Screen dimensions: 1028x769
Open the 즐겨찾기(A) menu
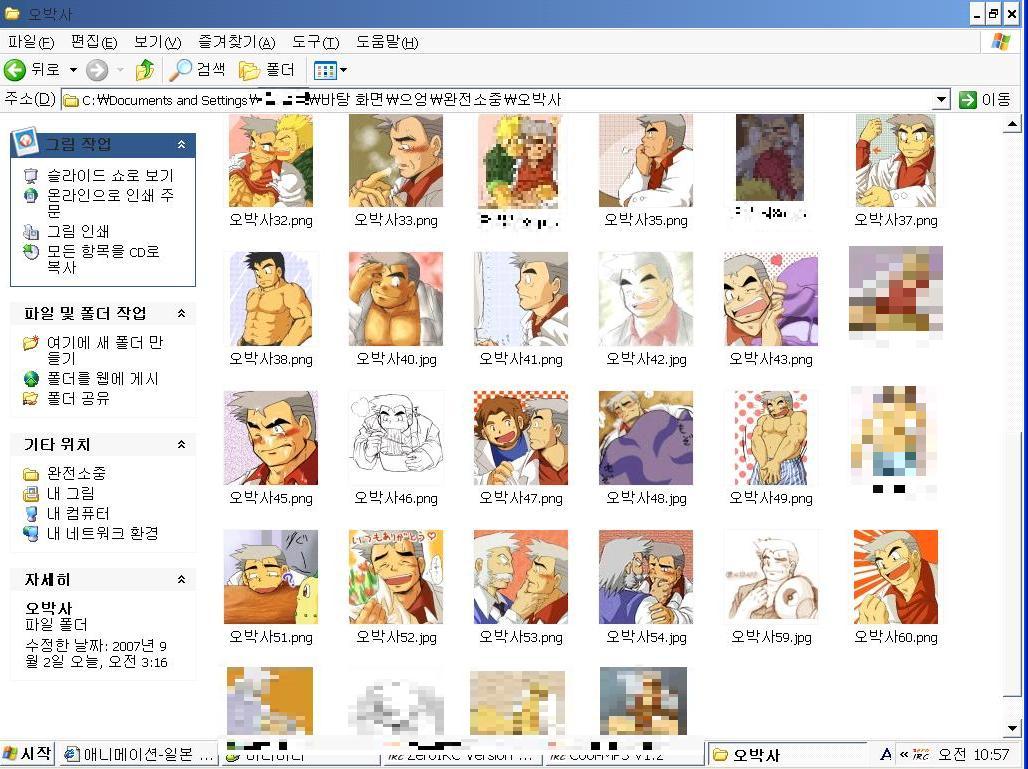click(x=237, y=43)
